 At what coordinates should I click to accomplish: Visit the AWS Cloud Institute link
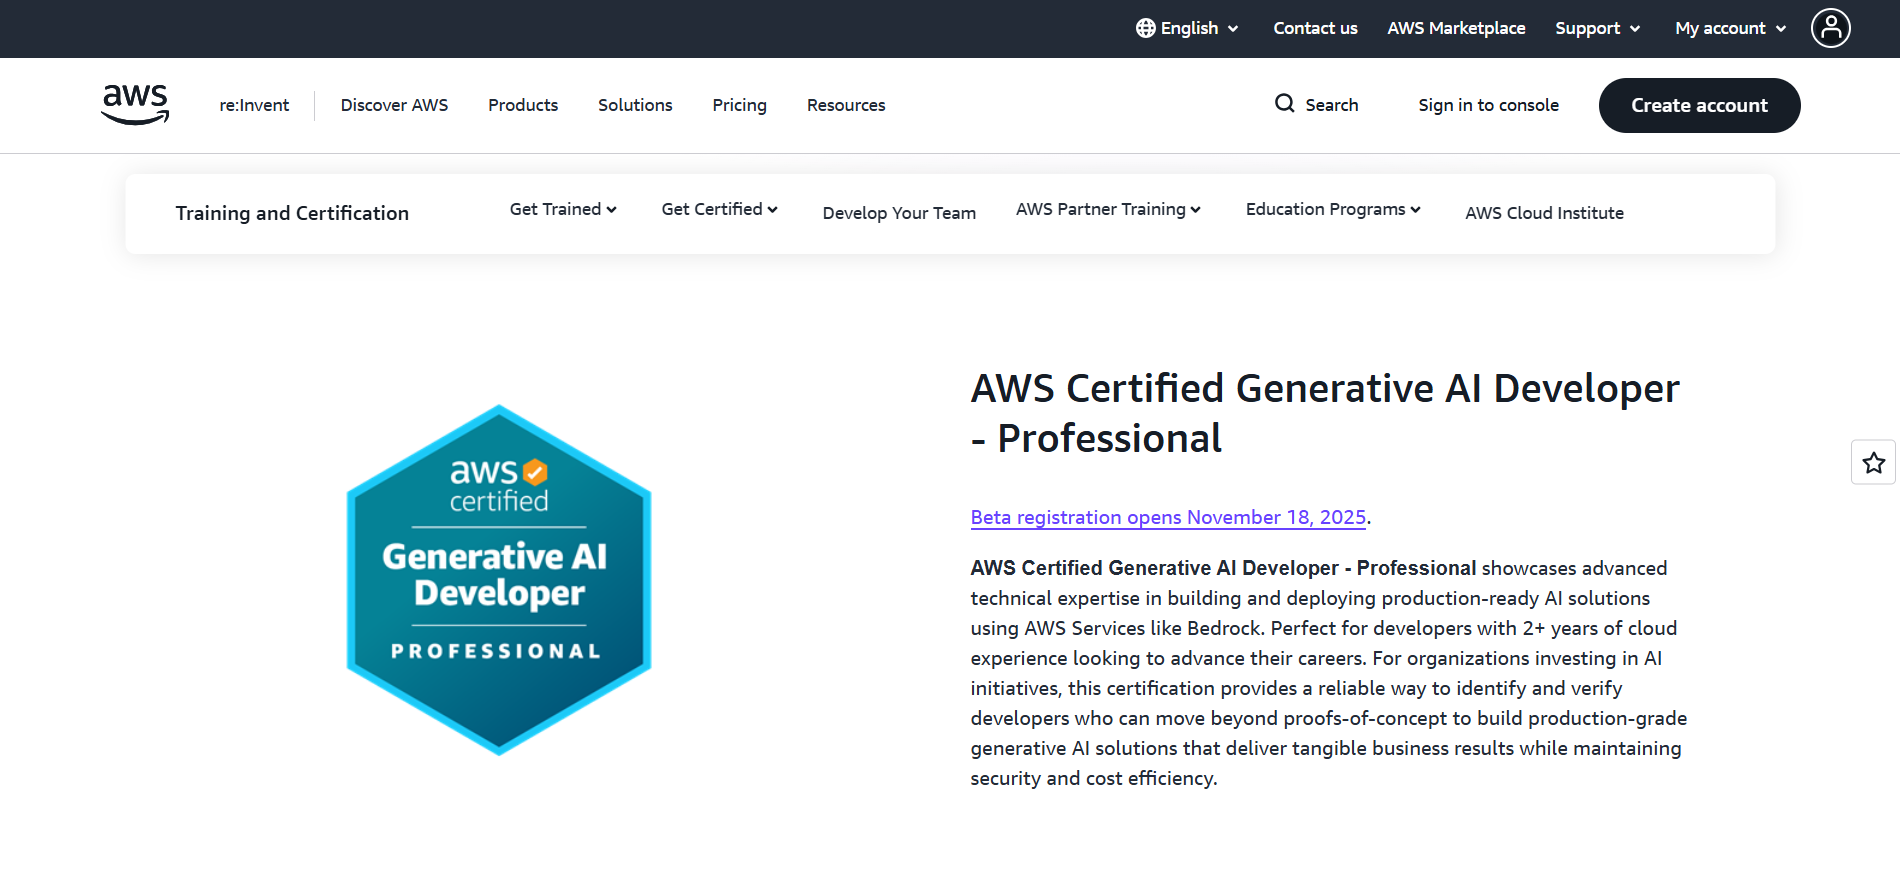coord(1544,213)
